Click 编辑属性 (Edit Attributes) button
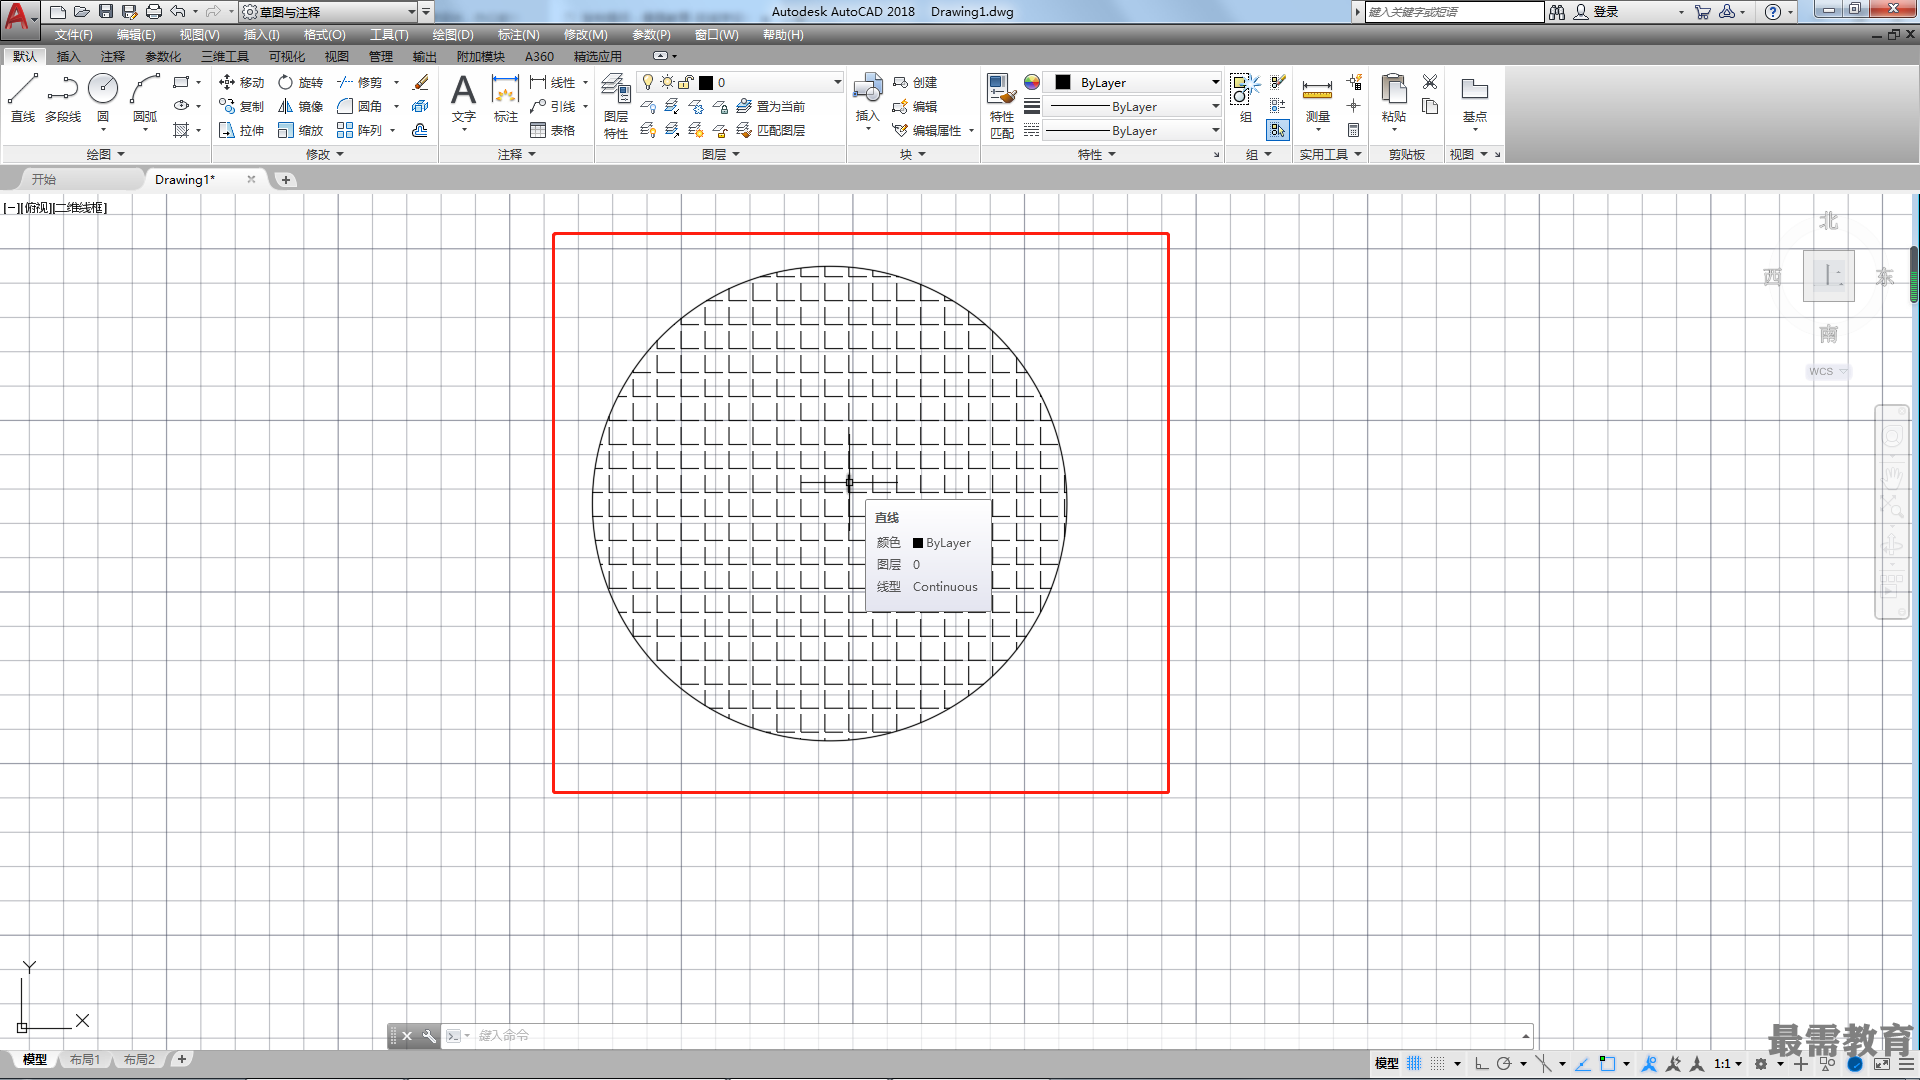The image size is (1920, 1080). [x=927, y=130]
